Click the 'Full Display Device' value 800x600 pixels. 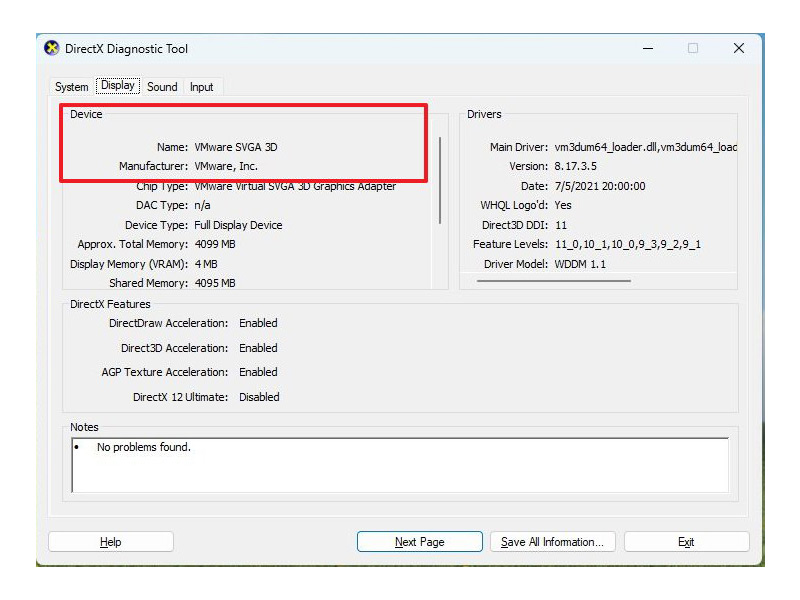tap(238, 225)
